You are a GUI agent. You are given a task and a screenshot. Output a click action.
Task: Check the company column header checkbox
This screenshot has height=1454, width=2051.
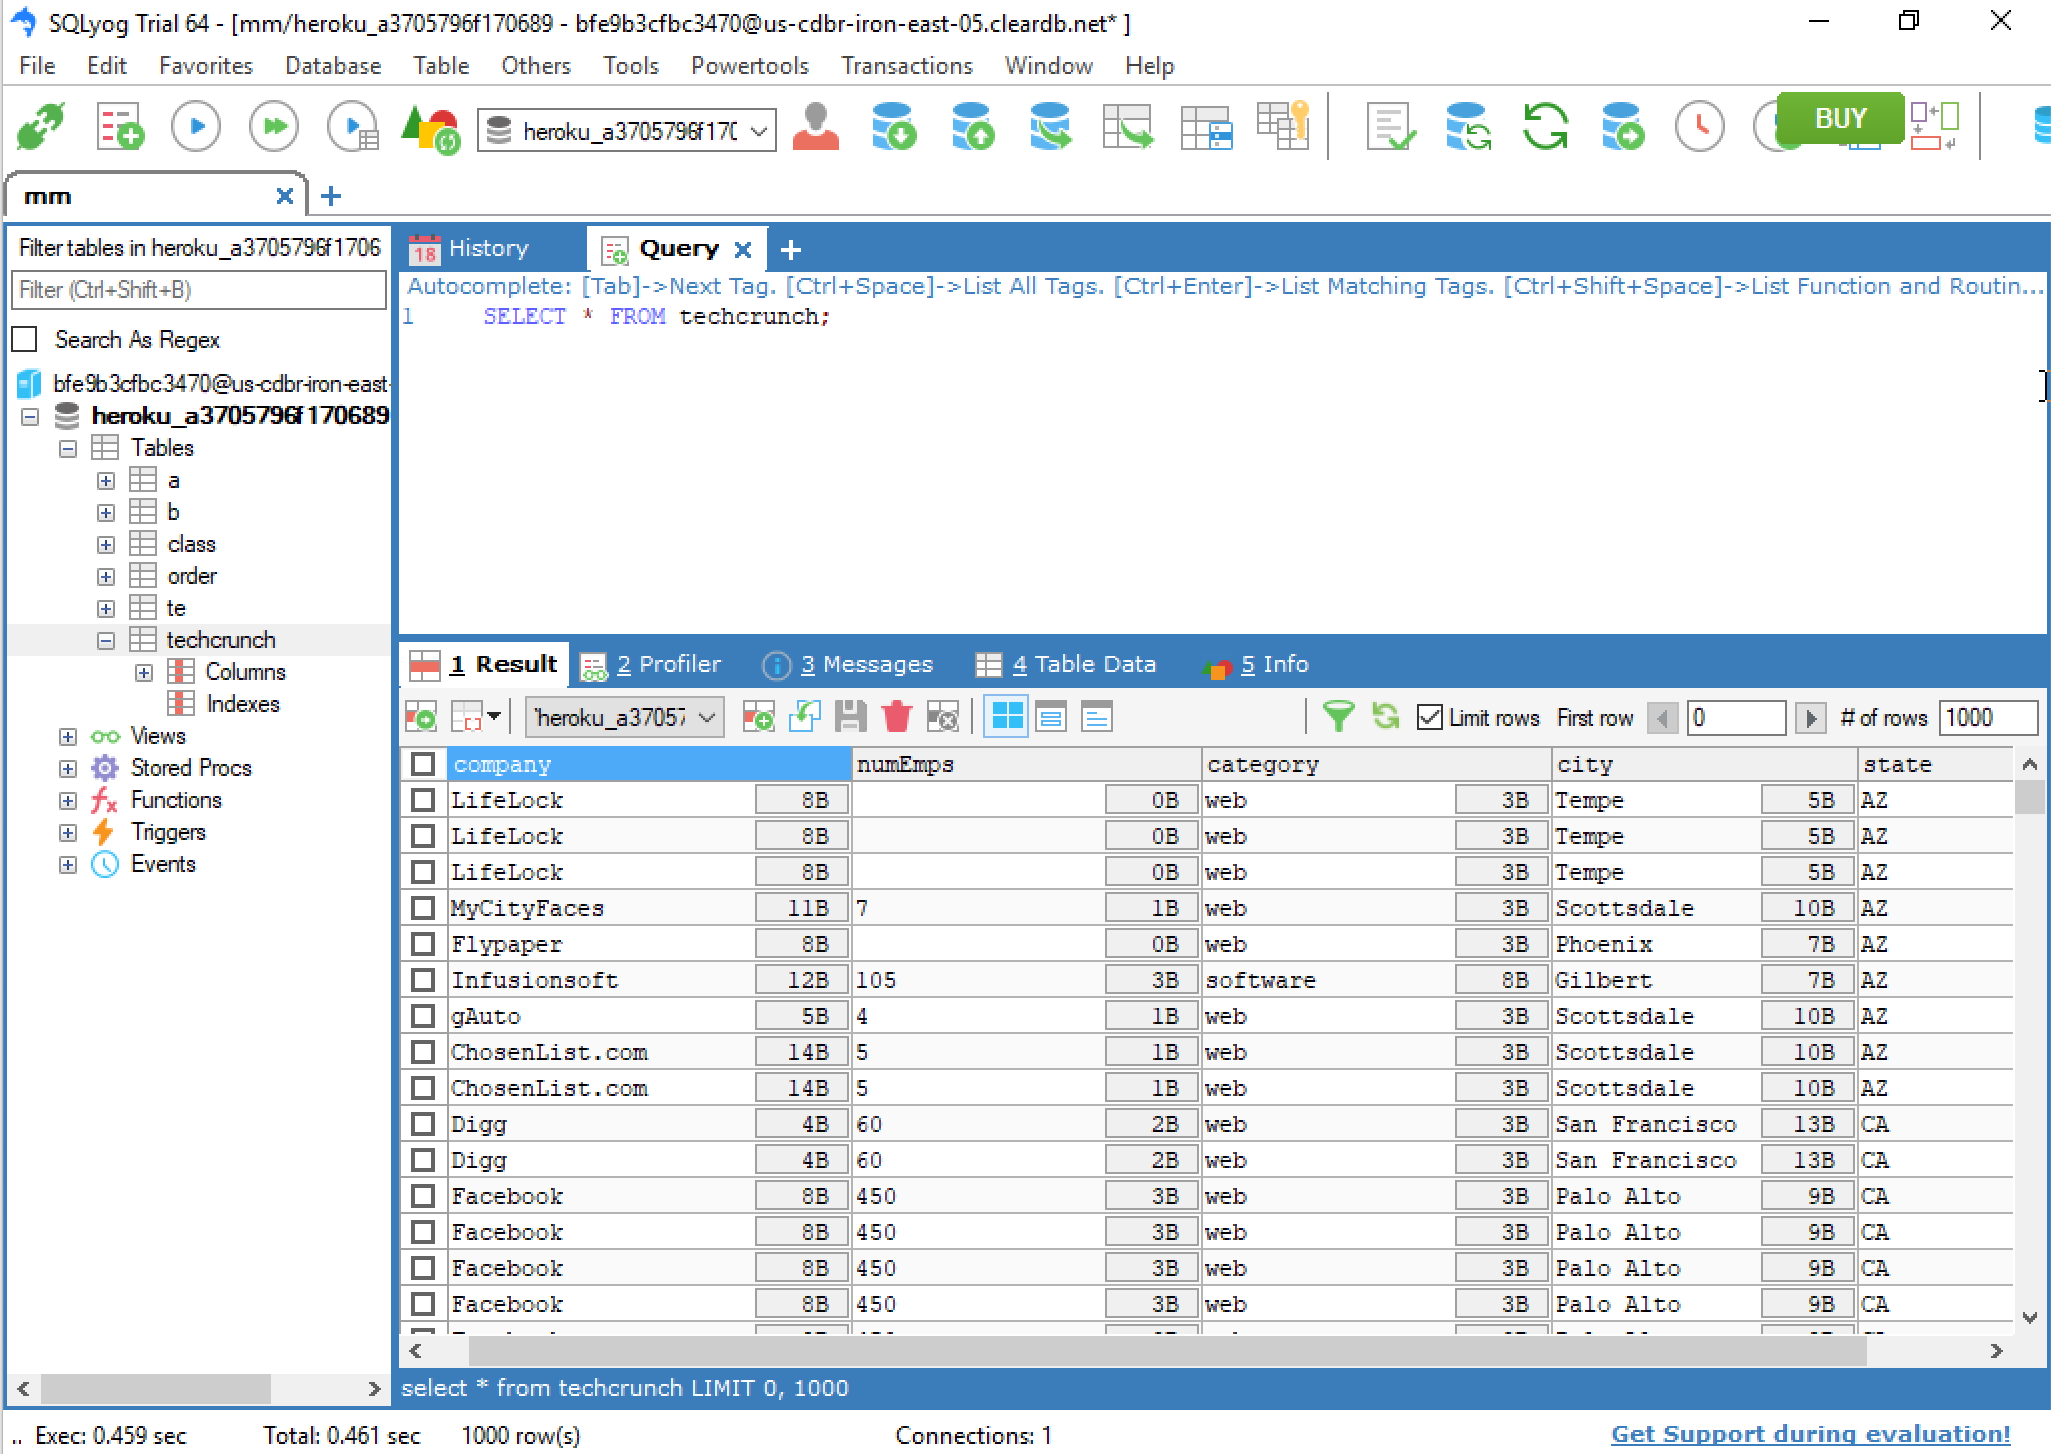423,765
